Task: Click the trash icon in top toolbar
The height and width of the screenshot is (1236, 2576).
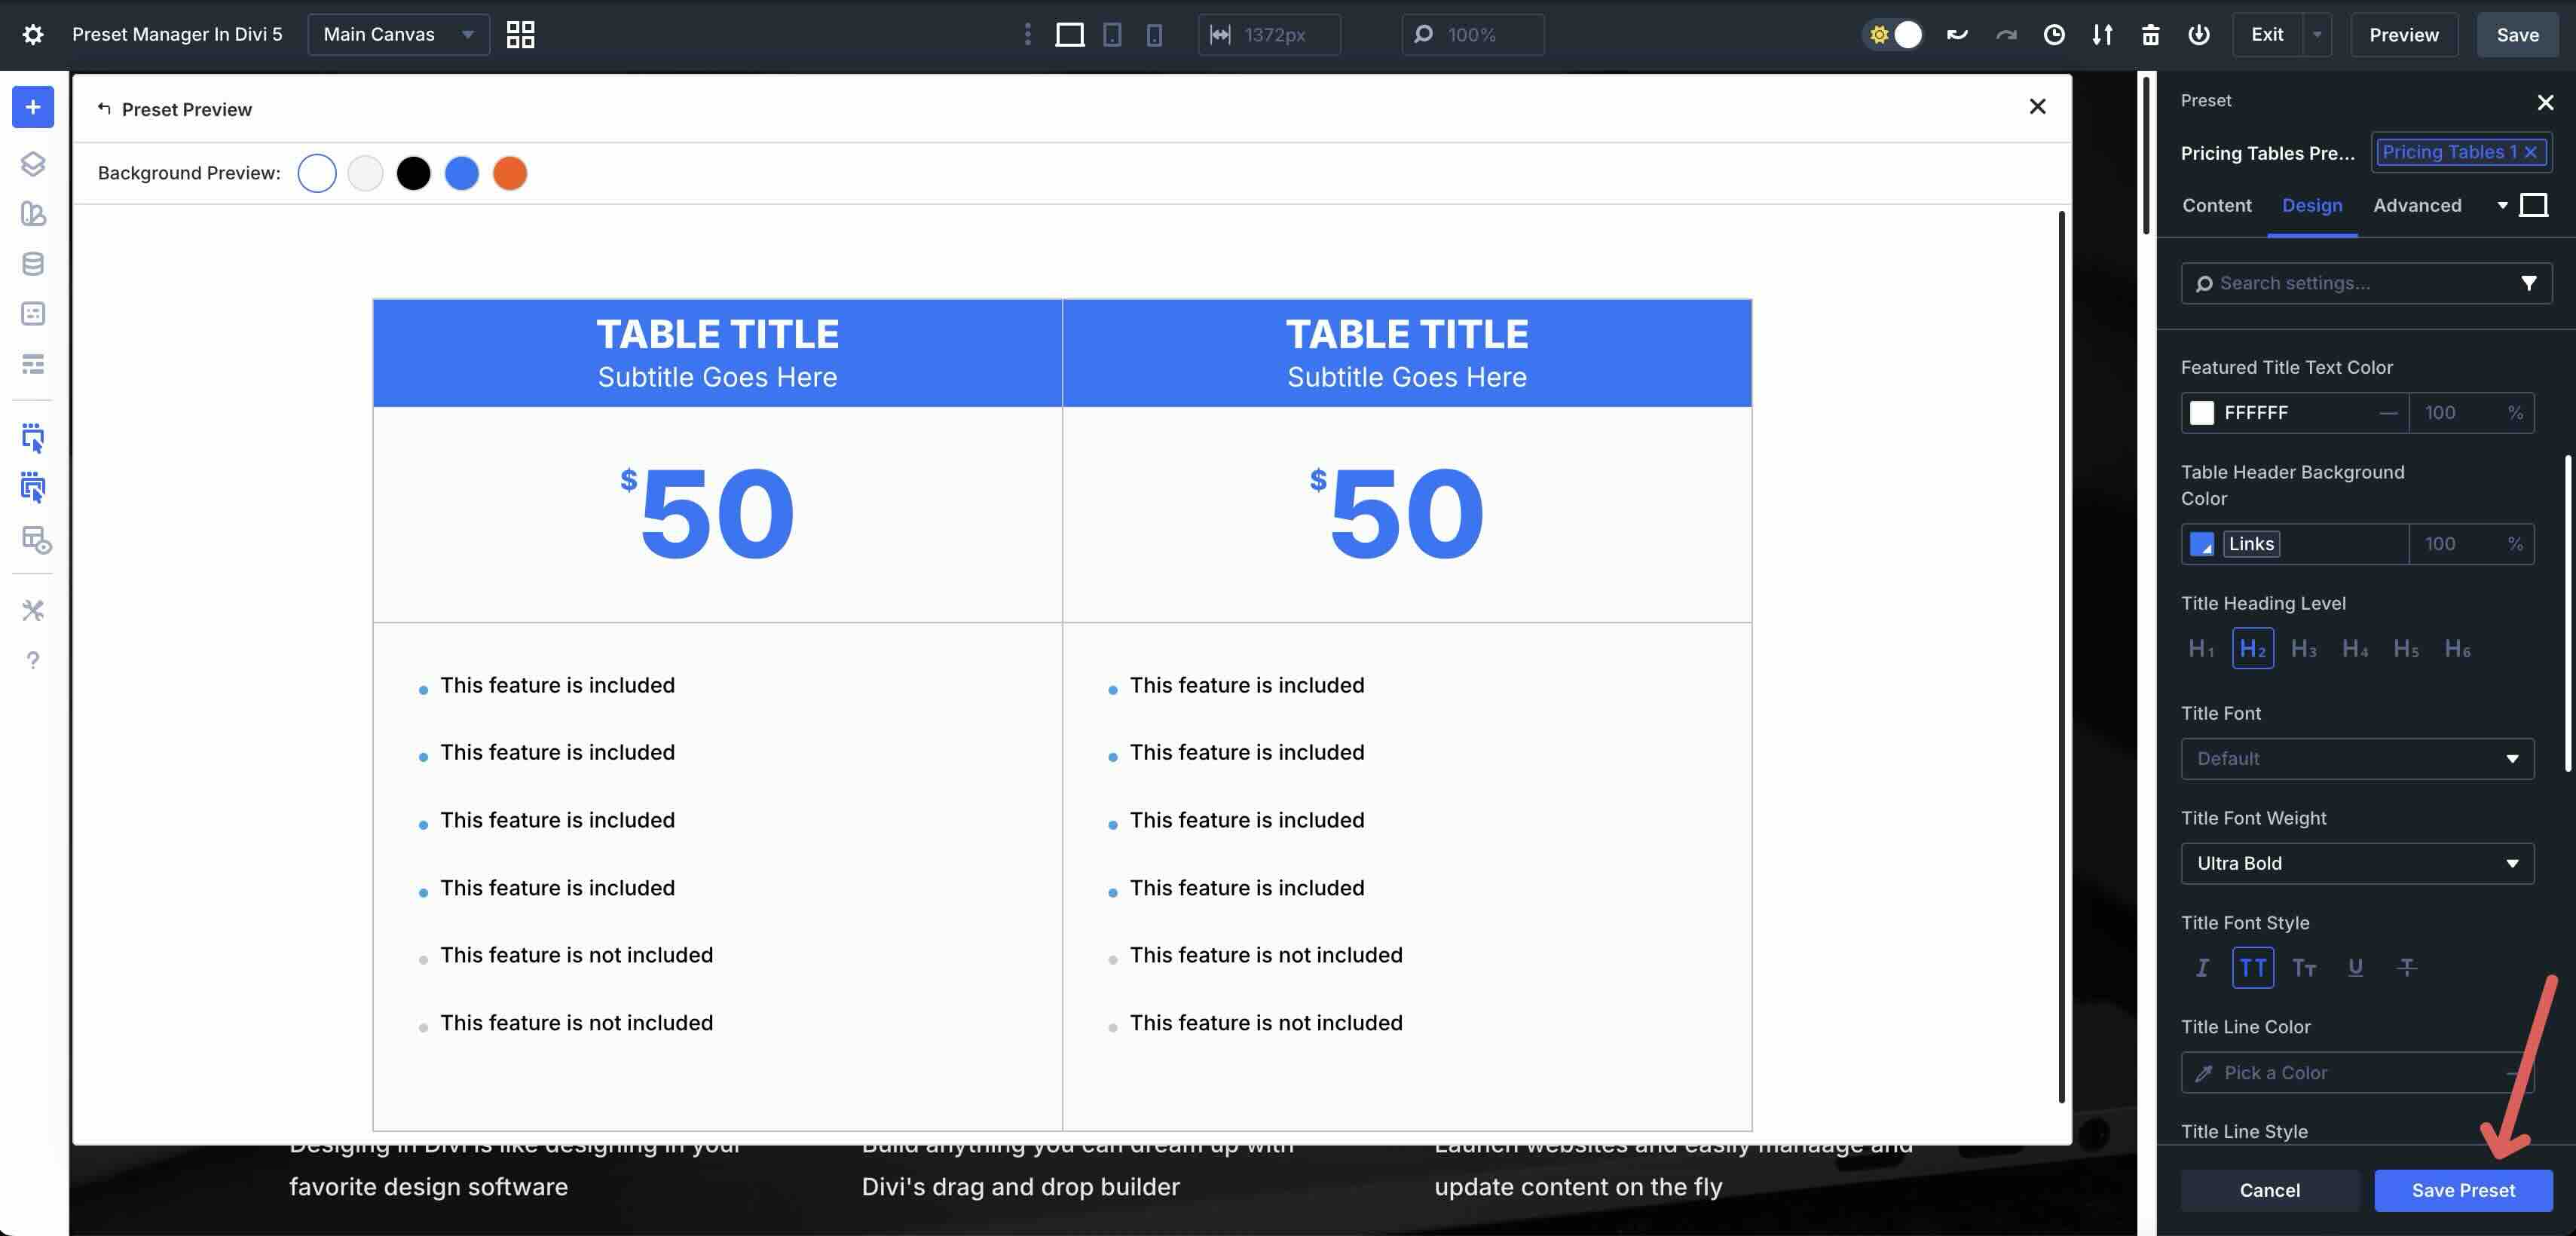Action: 2150,34
